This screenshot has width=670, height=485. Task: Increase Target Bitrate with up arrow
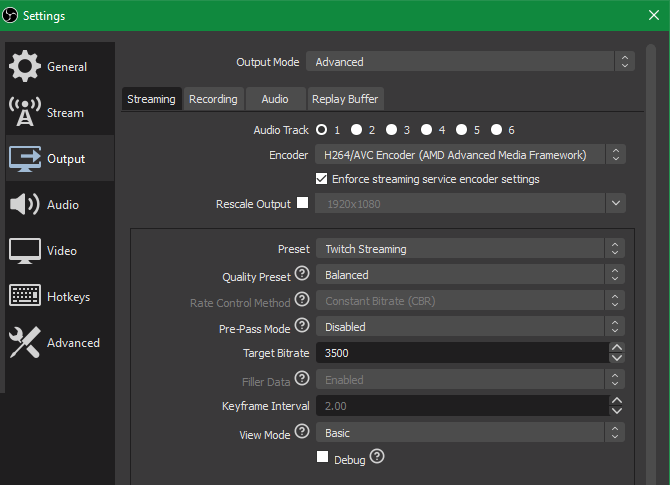click(x=617, y=348)
